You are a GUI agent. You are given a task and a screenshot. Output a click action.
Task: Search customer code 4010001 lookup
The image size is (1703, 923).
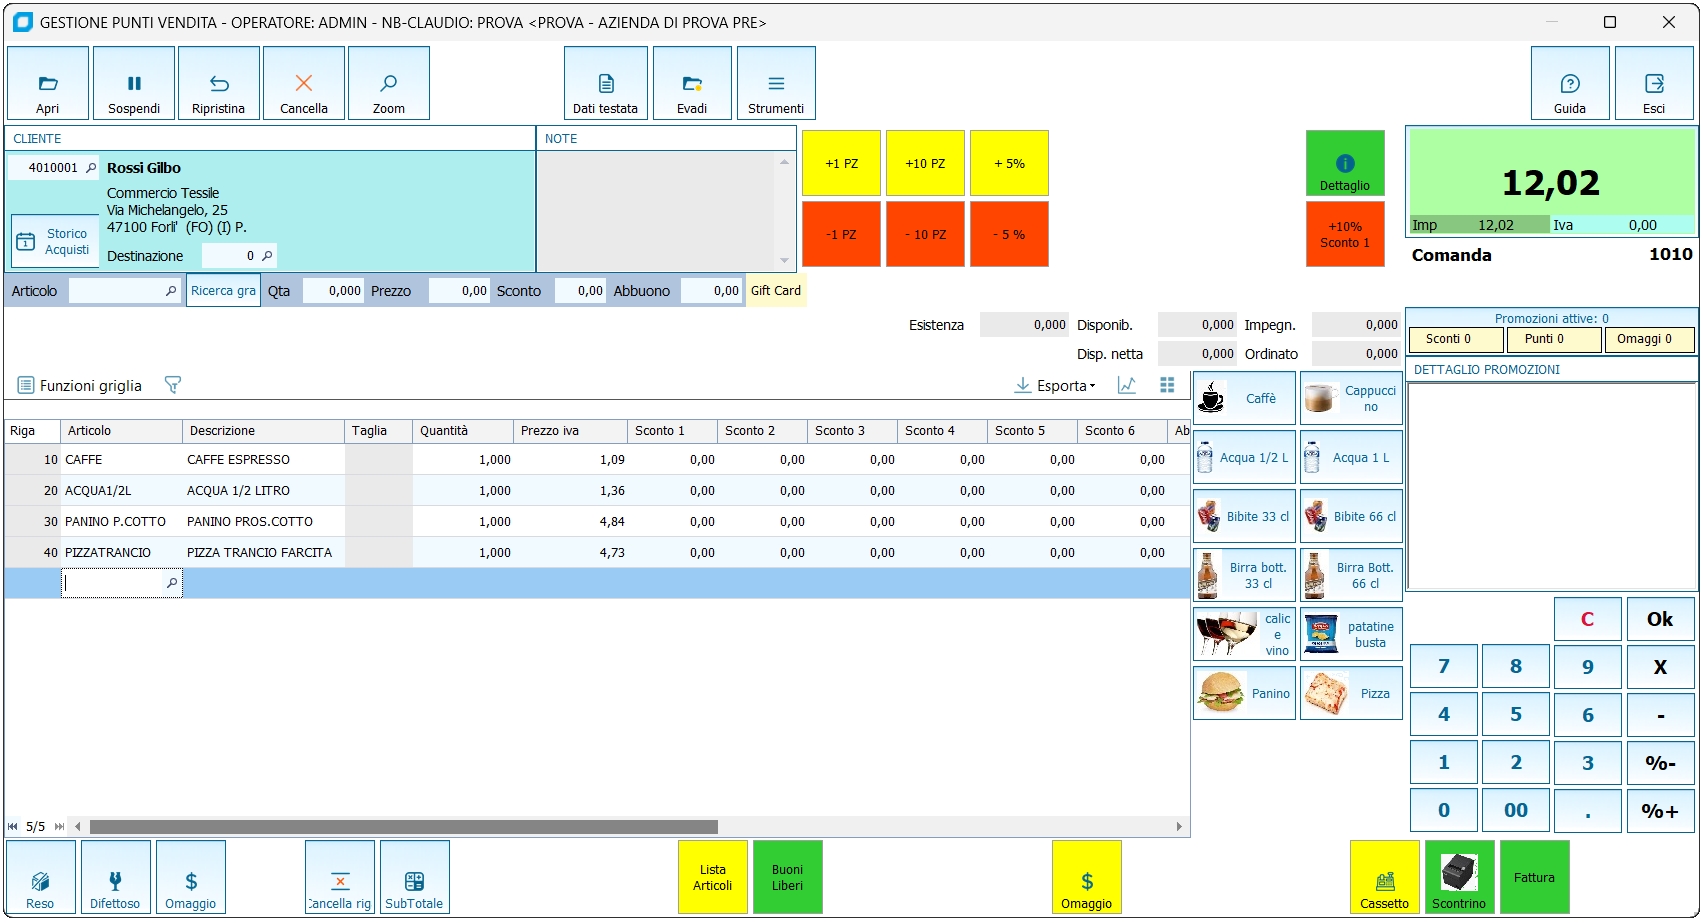pyautogui.click(x=91, y=168)
